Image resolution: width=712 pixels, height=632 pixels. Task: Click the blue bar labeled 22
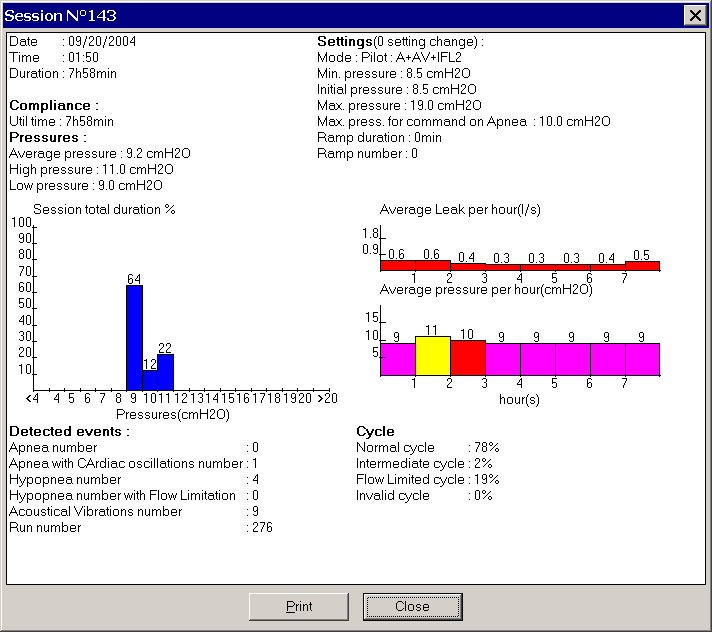[x=166, y=371]
